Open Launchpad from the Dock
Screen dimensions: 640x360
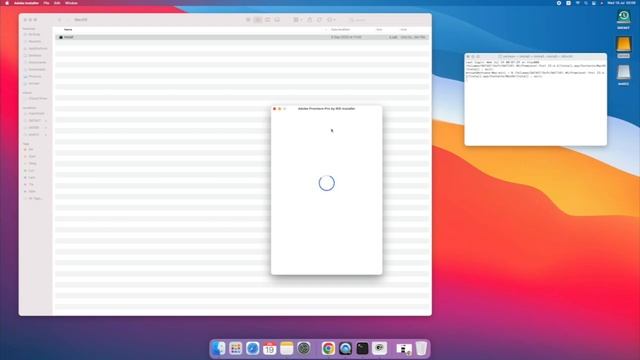coord(236,349)
